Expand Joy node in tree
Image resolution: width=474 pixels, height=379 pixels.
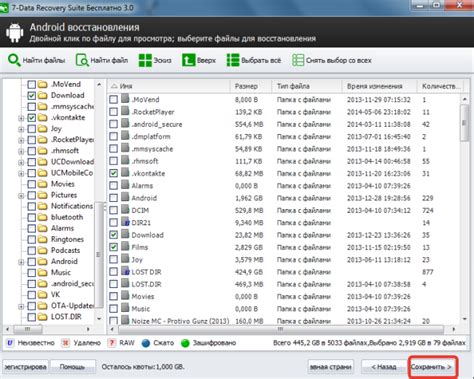[21, 129]
